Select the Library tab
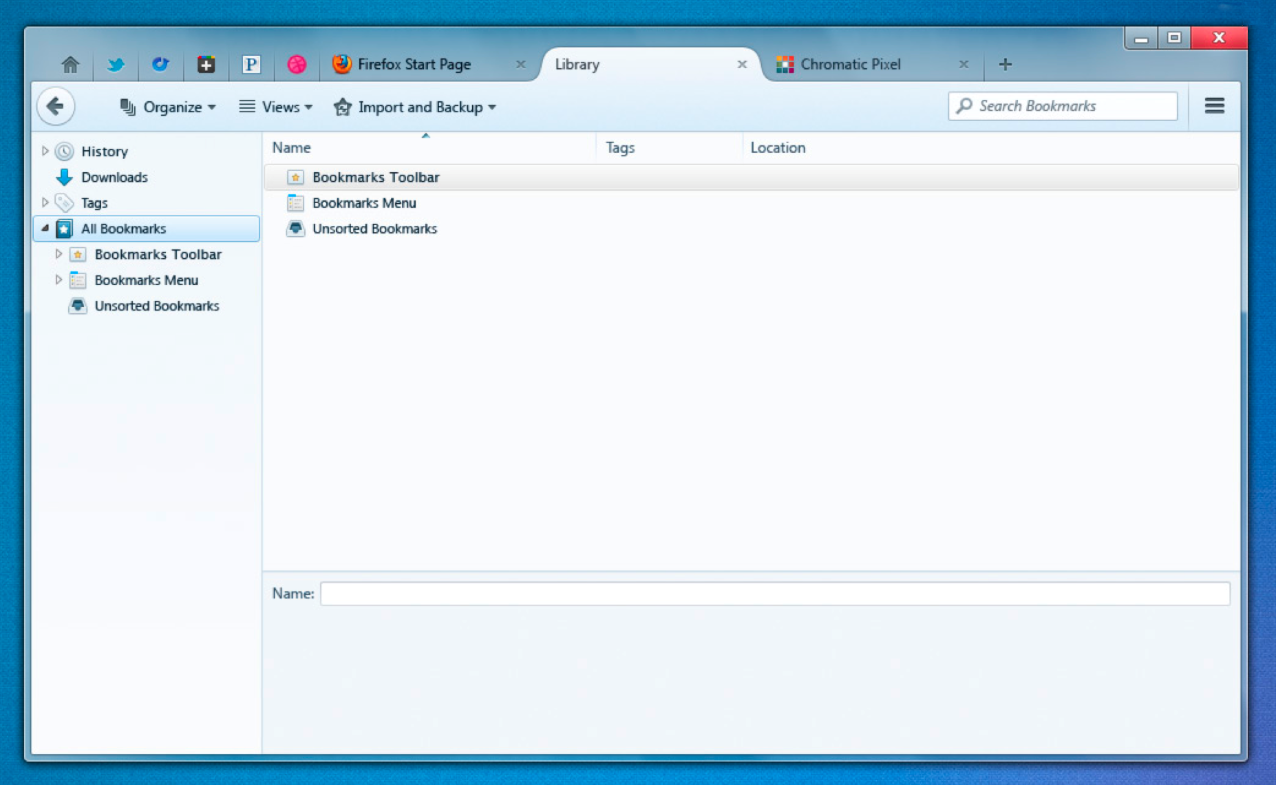This screenshot has height=785, width=1276. coord(650,64)
